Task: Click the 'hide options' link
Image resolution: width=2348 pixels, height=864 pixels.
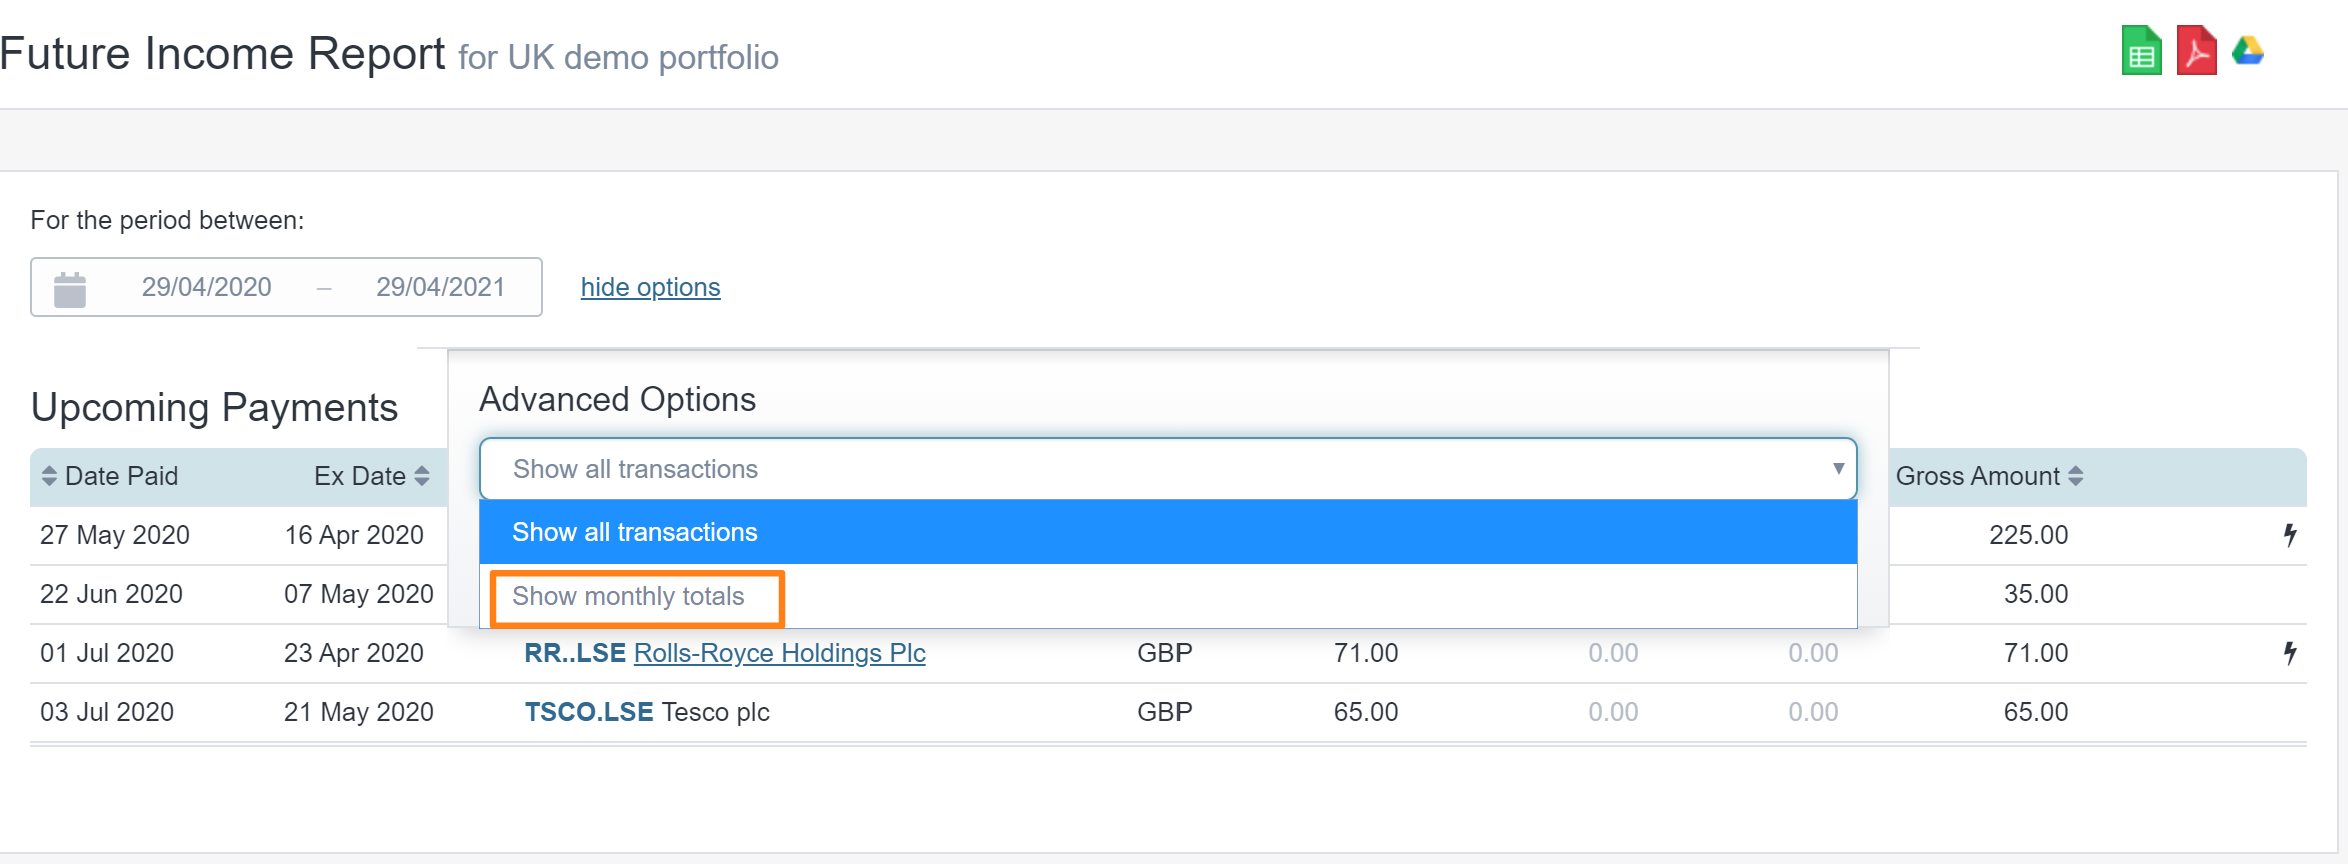Action: click(650, 287)
